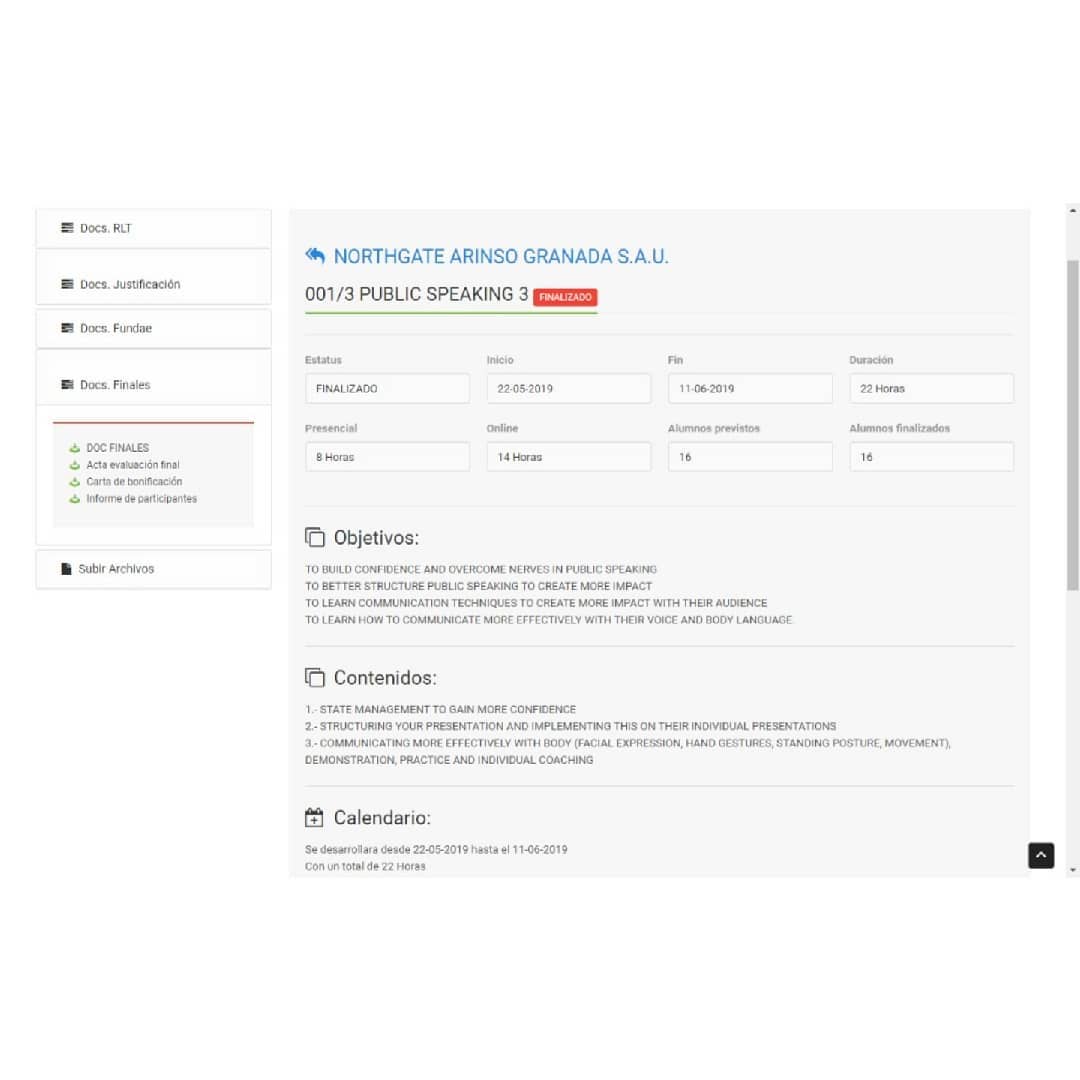Image resolution: width=1080 pixels, height=1080 pixels.
Task: Click the "Calendario:" heading text
Action: (382, 818)
